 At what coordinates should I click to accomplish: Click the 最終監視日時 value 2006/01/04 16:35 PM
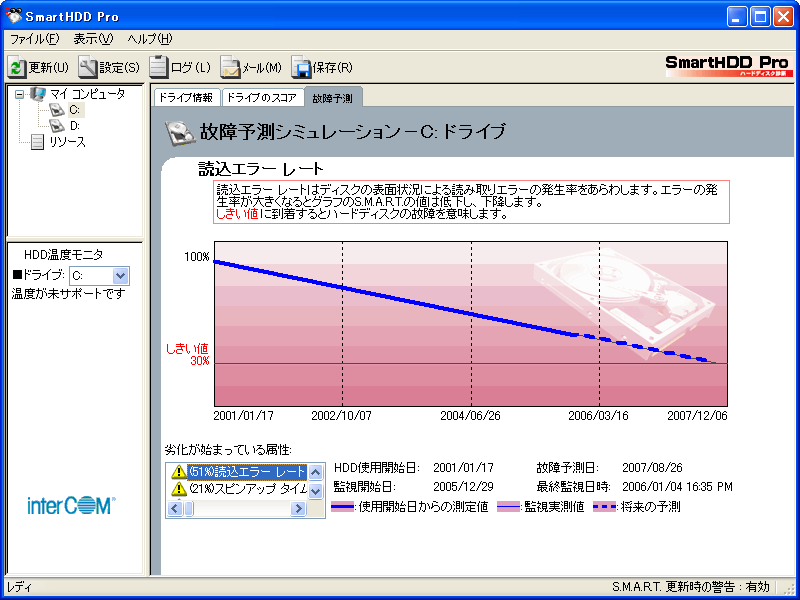click(678, 487)
